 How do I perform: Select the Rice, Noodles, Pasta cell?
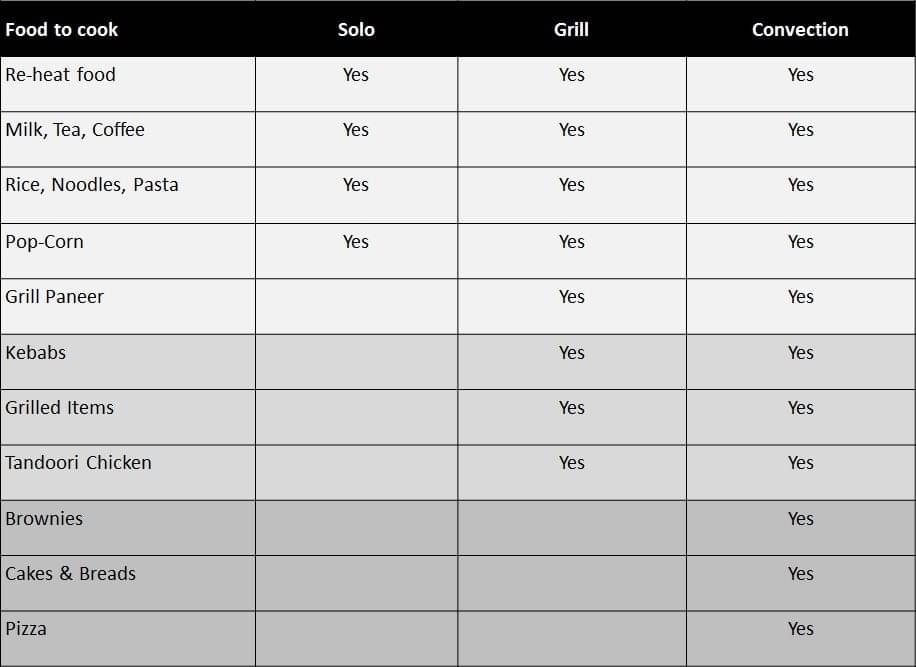[x=127, y=195]
